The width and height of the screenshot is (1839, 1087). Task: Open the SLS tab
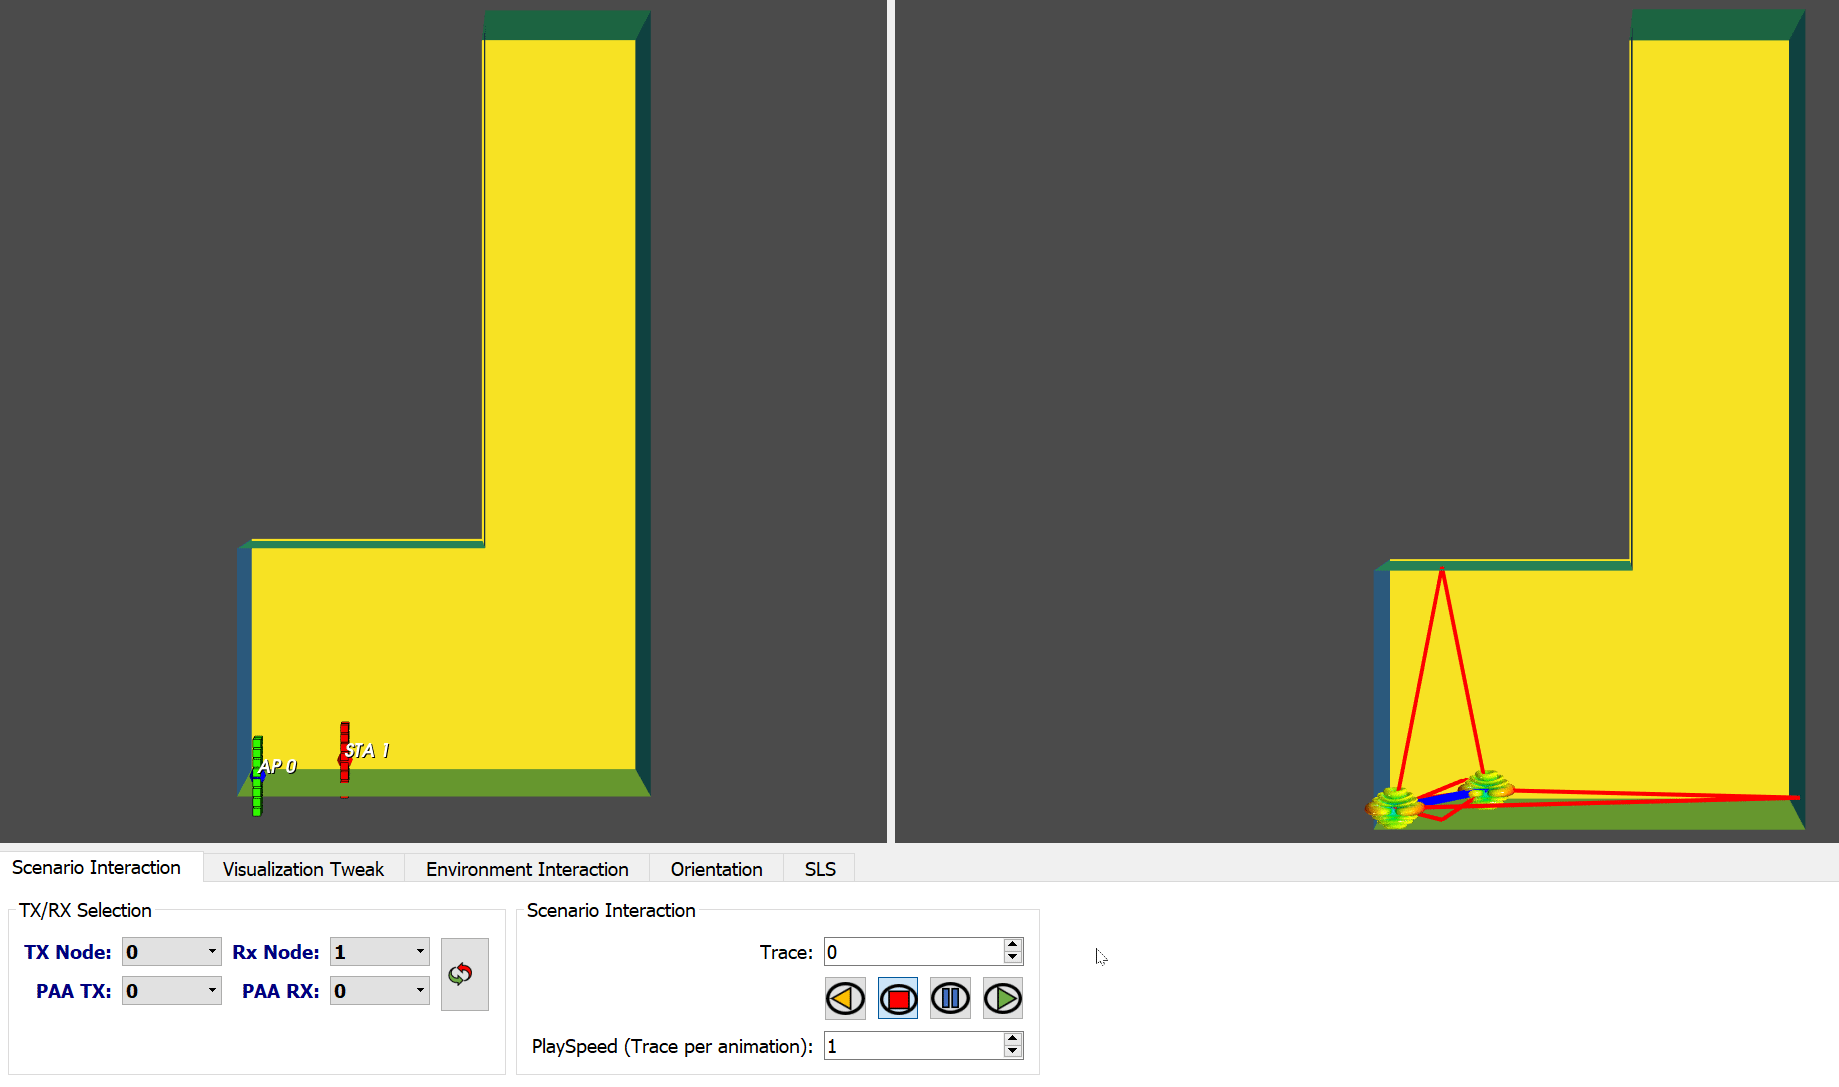click(820, 869)
